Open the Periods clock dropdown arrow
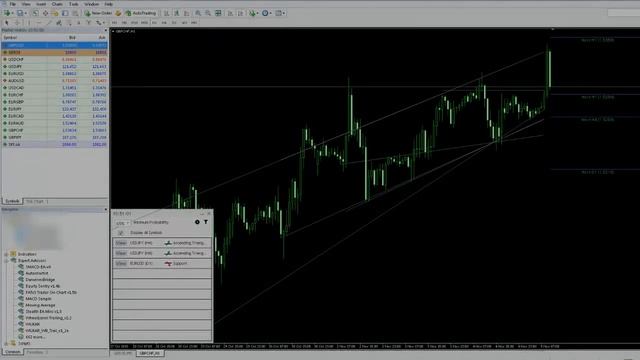Viewport: 640px width, 360px height. point(271,13)
